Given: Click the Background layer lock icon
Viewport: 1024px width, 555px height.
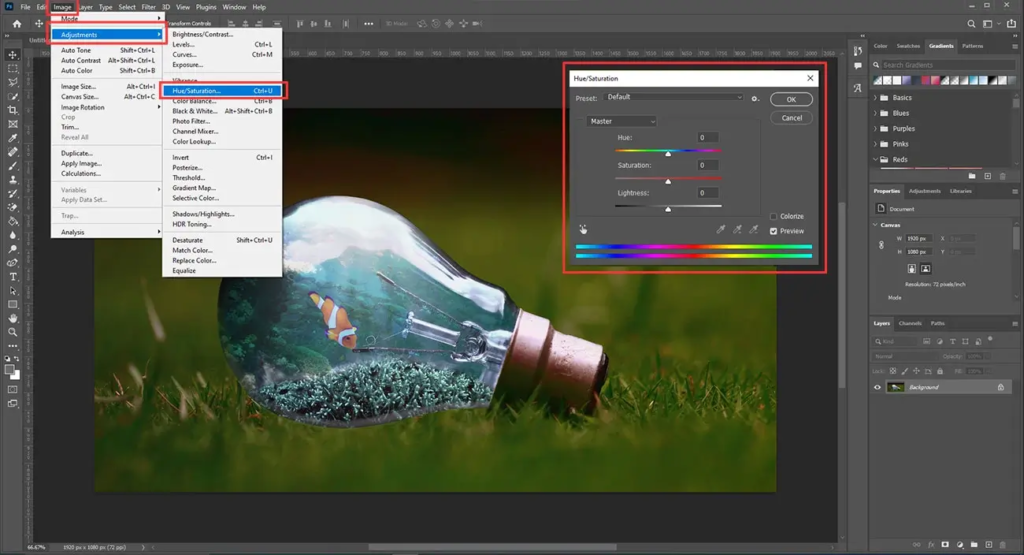Looking at the screenshot, I should point(1000,387).
